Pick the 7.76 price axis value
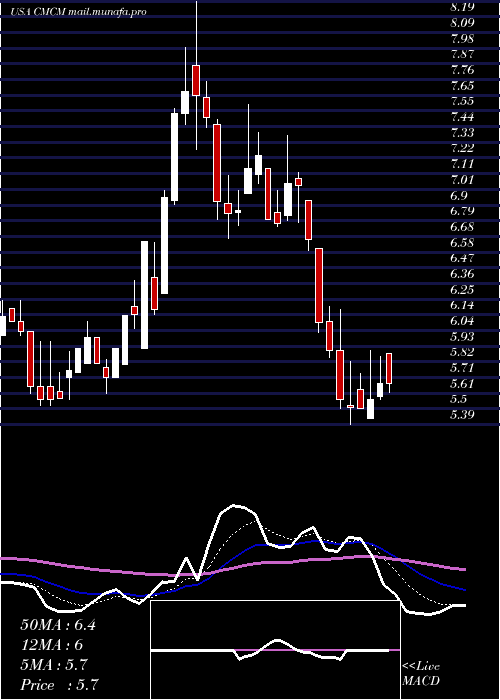Screen dimensions: 500x700 coord(462,70)
